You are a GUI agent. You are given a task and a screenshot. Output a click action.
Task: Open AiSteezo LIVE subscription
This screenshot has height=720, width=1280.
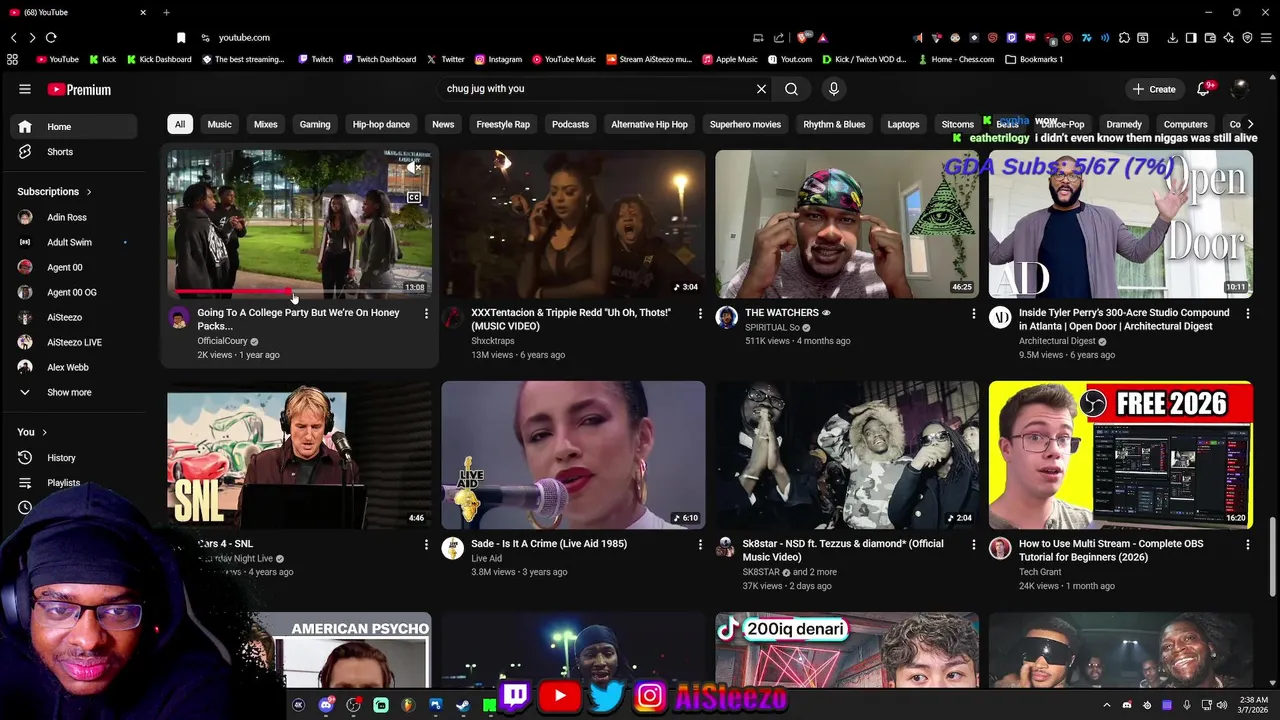coord(74,343)
